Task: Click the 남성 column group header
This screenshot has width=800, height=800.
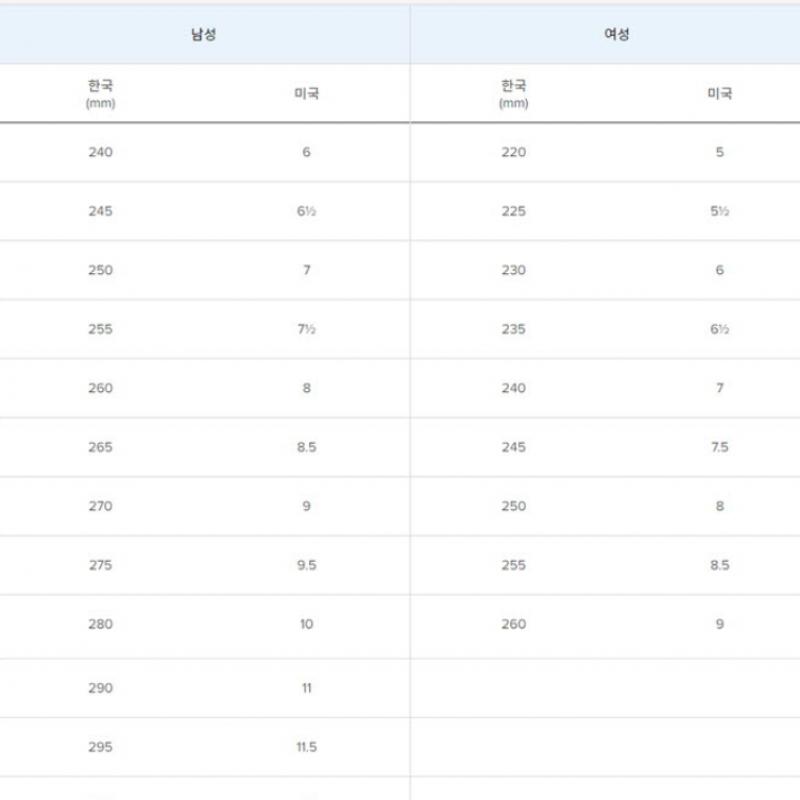Action: point(204,35)
